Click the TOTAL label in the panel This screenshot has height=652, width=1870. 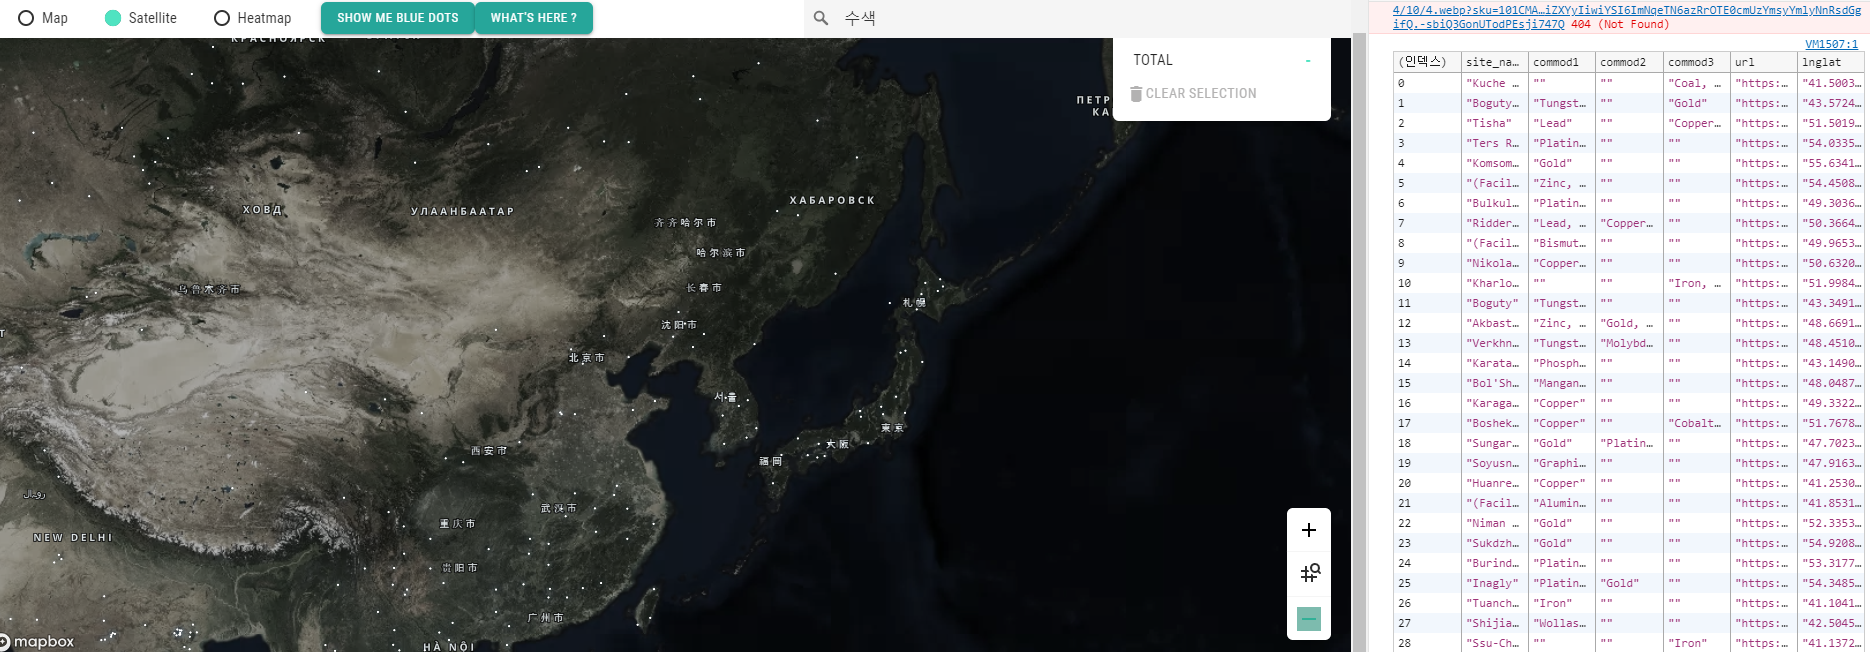click(1153, 60)
